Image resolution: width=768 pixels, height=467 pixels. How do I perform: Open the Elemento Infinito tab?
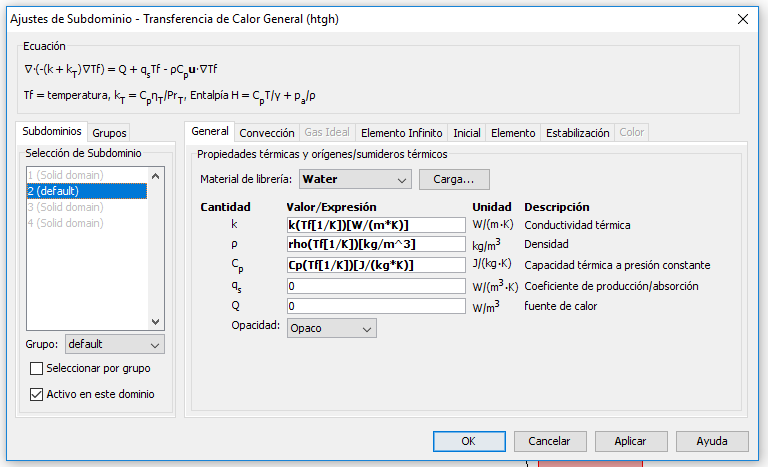401,133
